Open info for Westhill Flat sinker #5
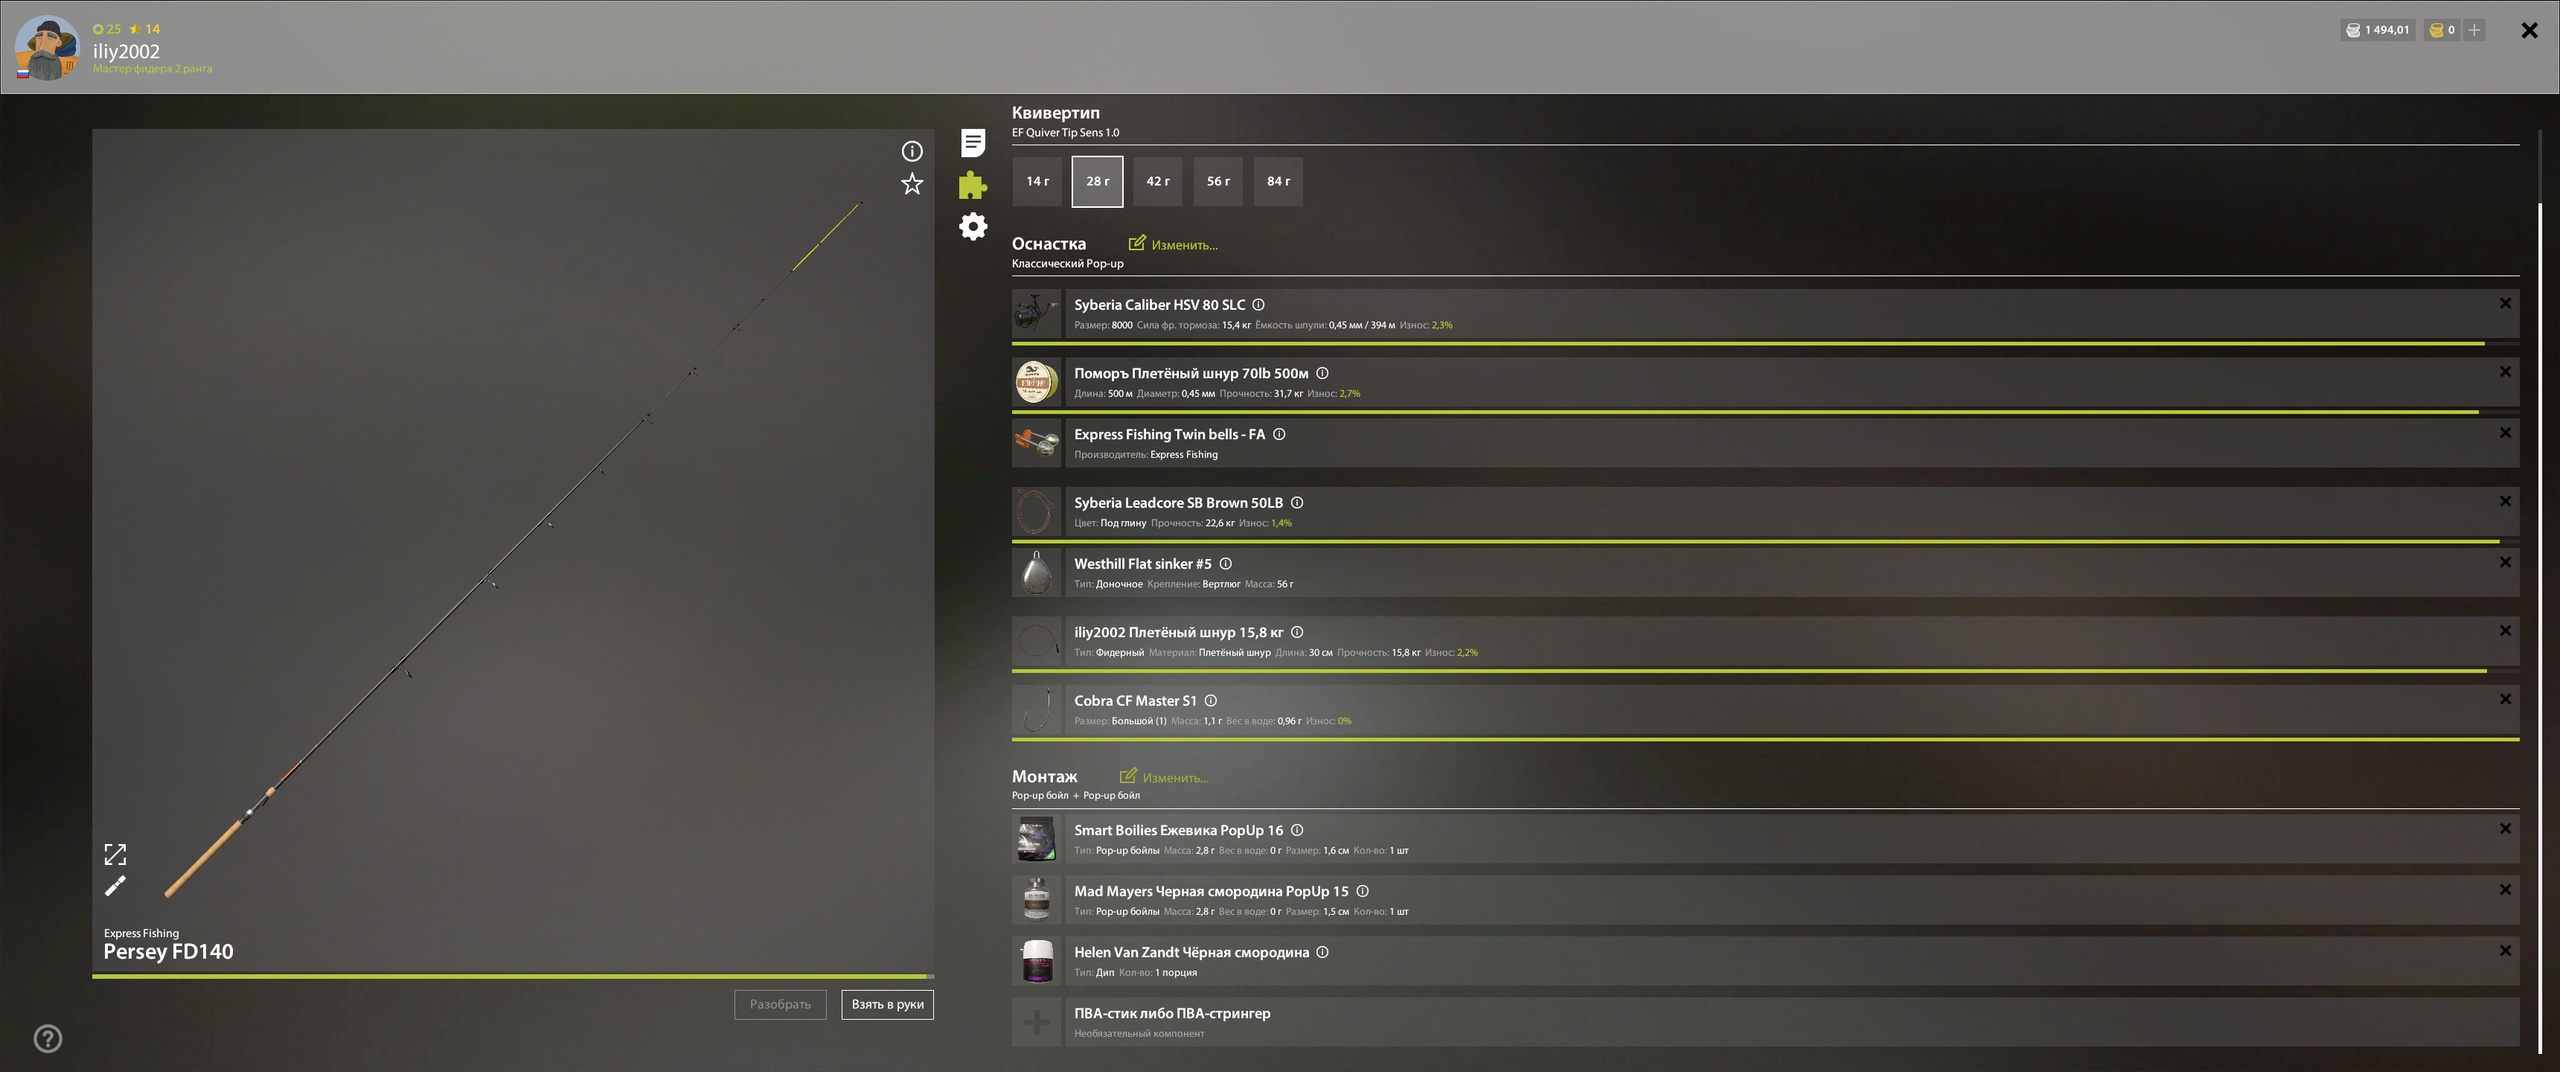The image size is (2560, 1072). pyautogui.click(x=1225, y=564)
